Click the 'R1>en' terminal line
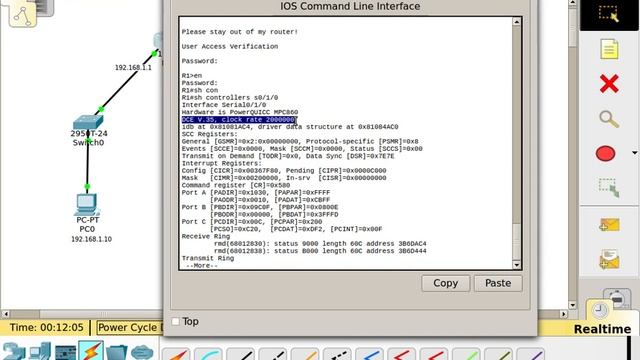This screenshot has width=640, height=360. pyautogui.click(x=192, y=76)
